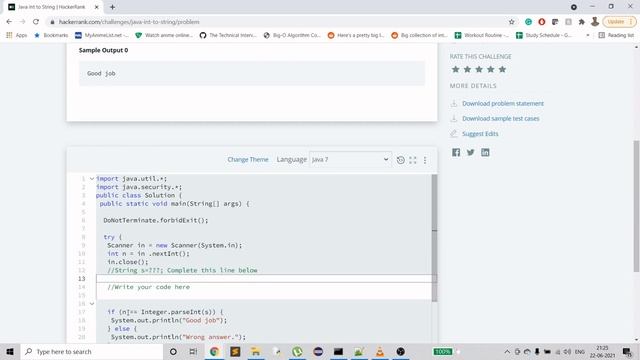Click the '//Write your code here' comment
Screen dimensions: 640x360
pos(149,287)
